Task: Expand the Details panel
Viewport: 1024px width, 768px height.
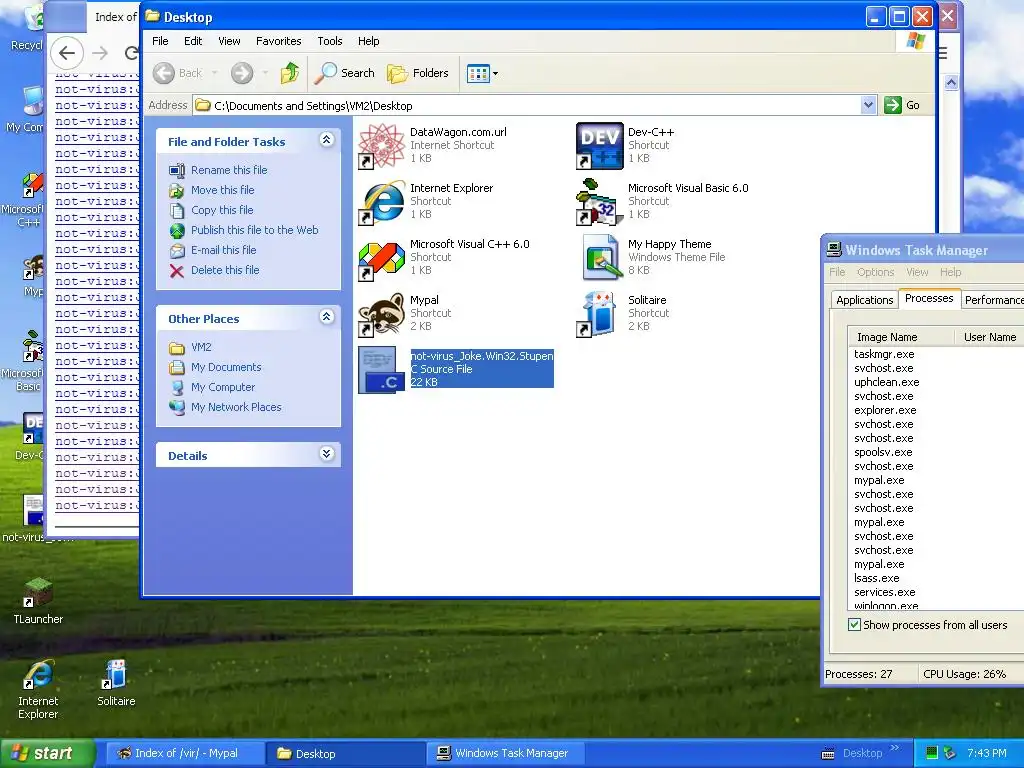Action: (x=327, y=454)
